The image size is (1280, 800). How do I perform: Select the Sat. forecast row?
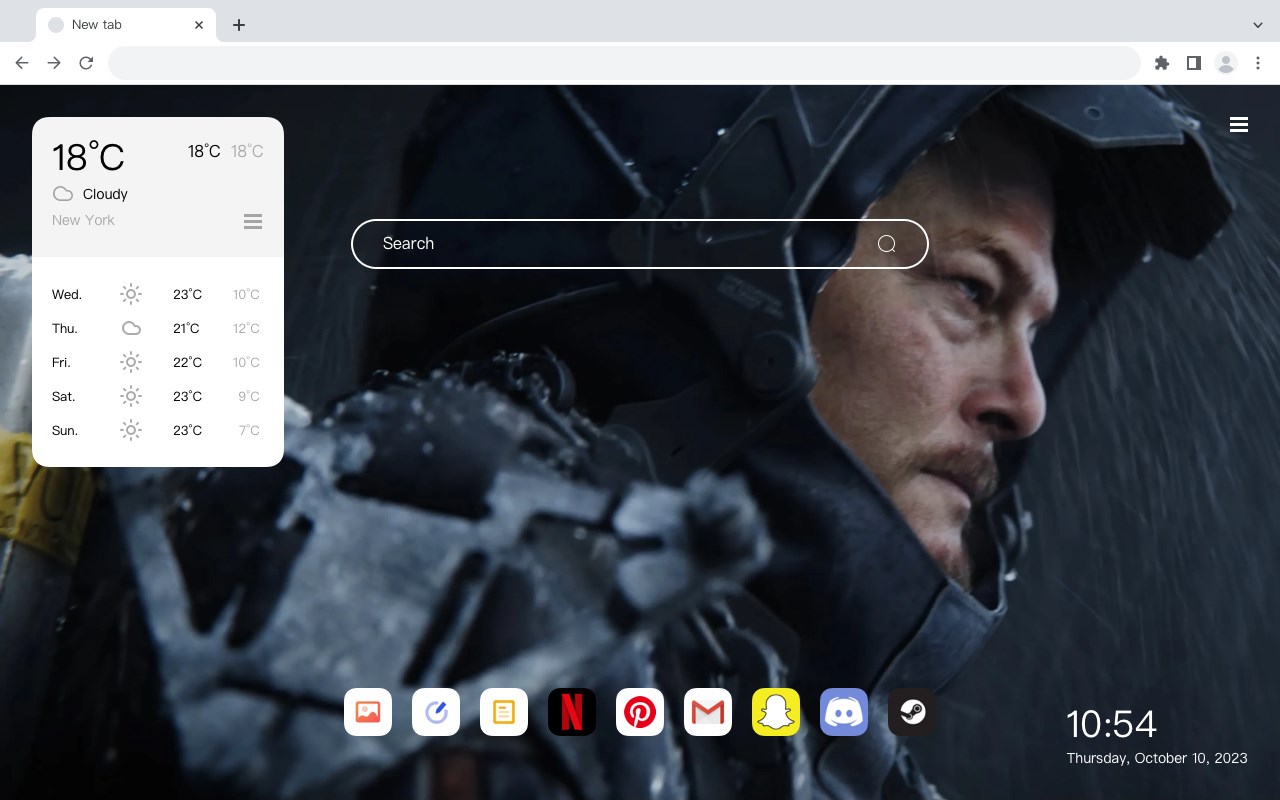click(158, 396)
